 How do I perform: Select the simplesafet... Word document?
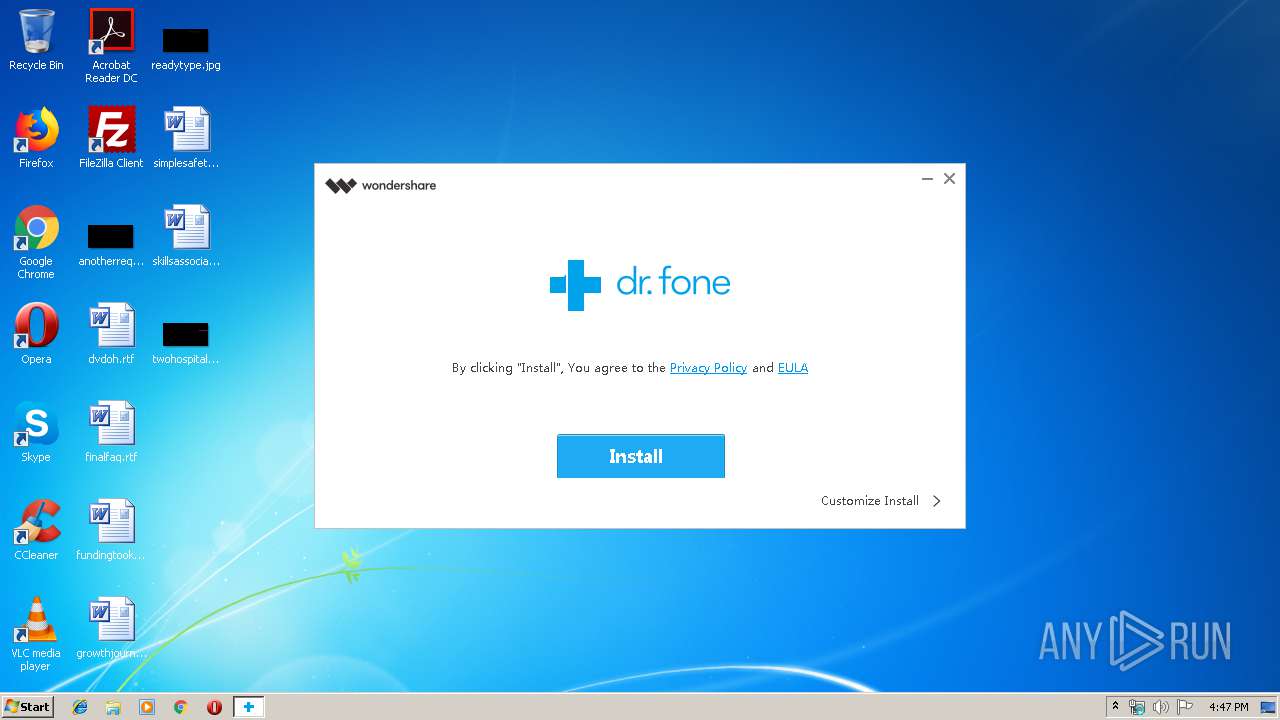[186, 138]
